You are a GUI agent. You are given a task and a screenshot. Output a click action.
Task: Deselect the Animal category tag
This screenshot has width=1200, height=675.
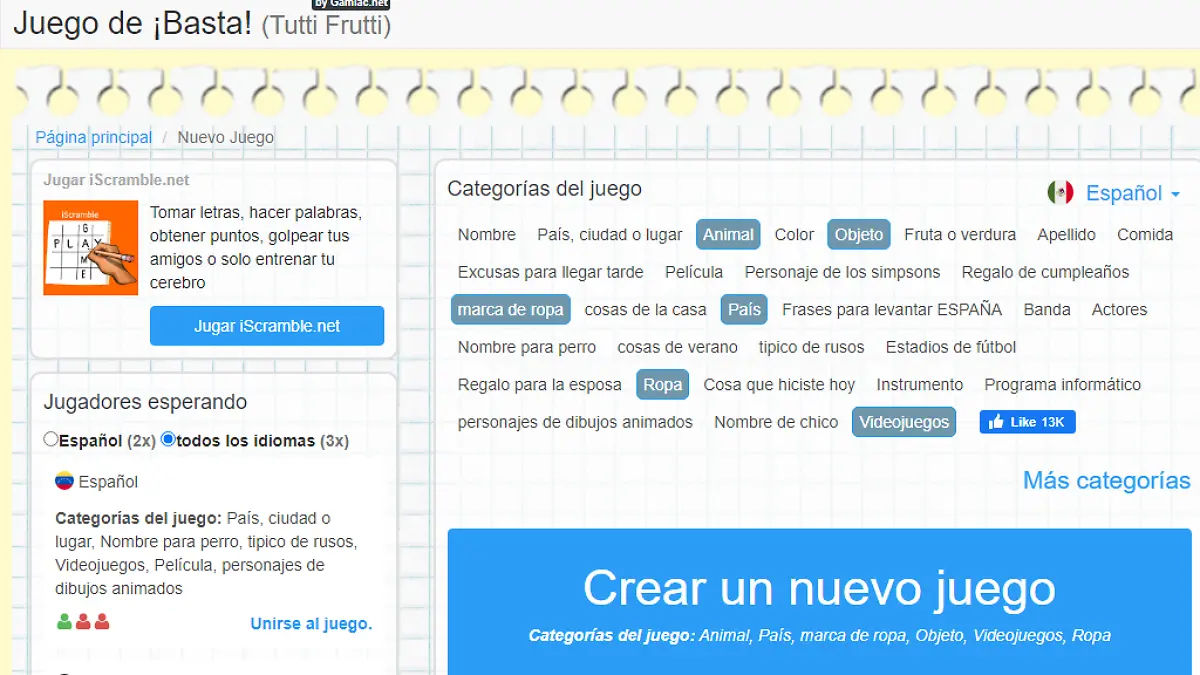[727, 235]
